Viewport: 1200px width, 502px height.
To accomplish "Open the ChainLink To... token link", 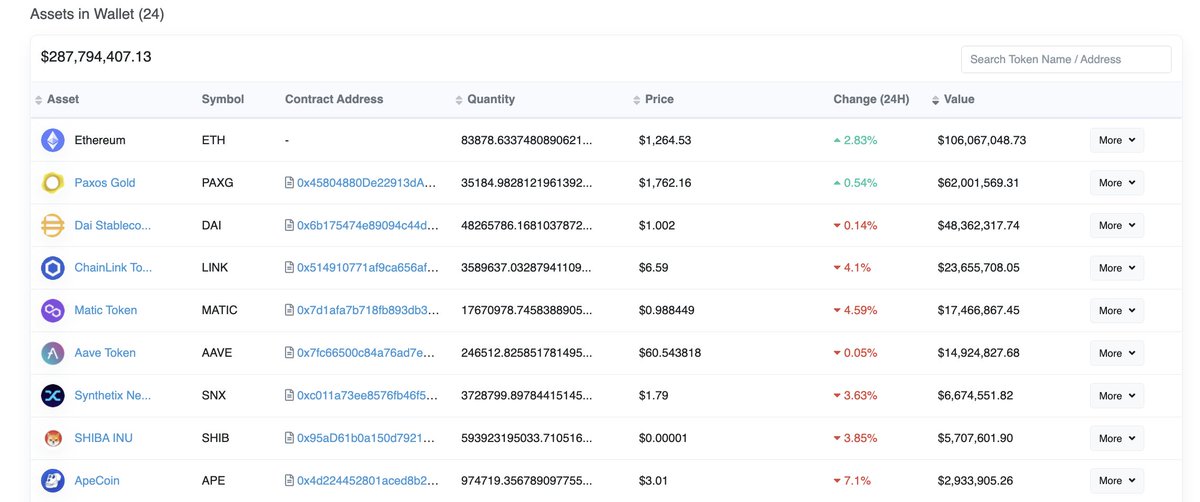I will tap(113, 268).
